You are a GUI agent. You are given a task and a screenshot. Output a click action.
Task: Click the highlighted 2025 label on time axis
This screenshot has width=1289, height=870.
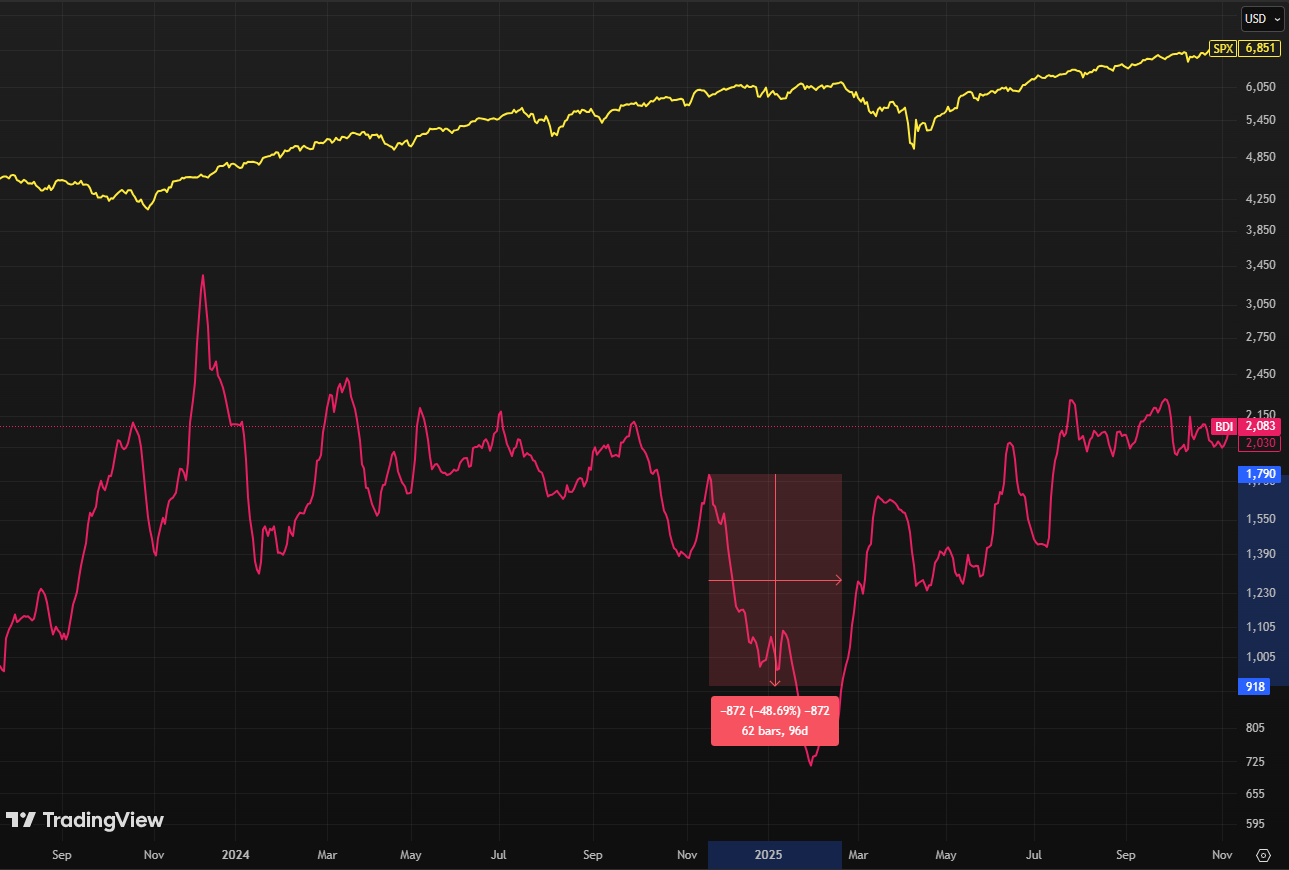[x=769, y=855]
